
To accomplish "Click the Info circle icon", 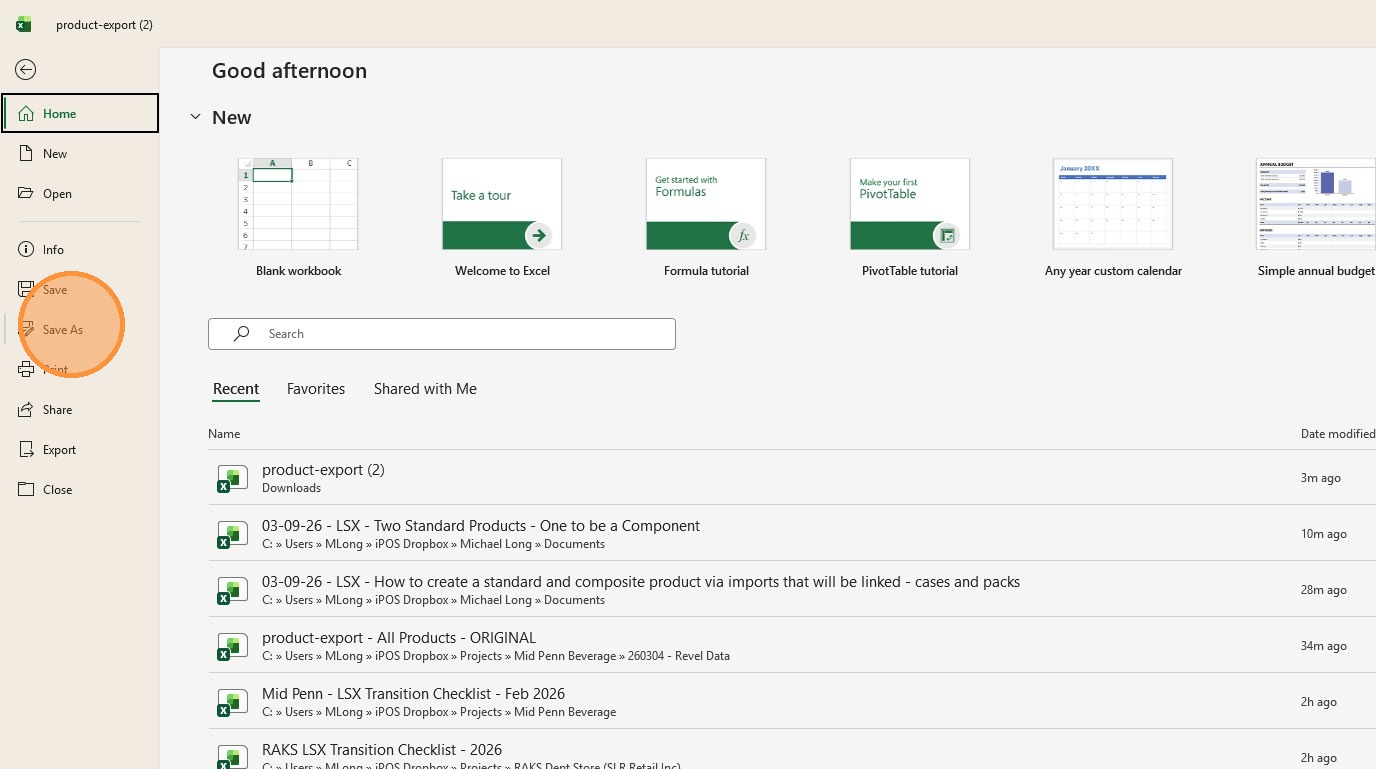I will 26,249.
